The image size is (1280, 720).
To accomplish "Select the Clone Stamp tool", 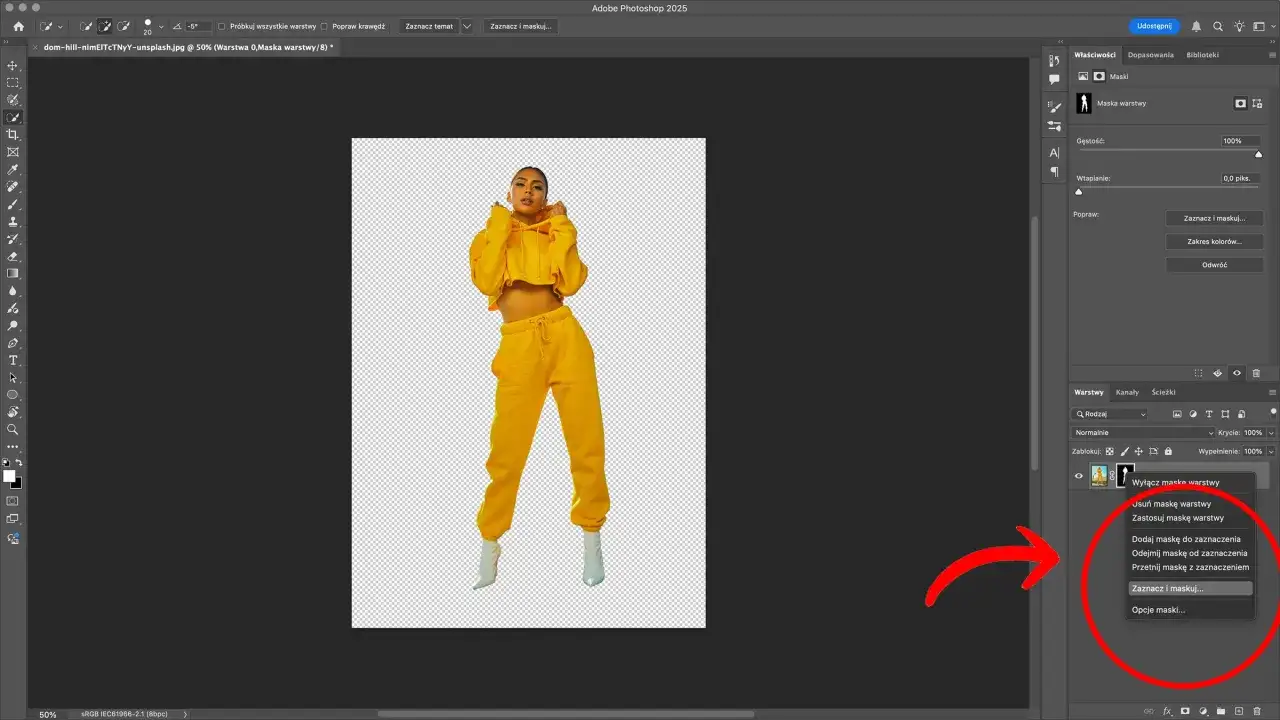I will 13,223.
